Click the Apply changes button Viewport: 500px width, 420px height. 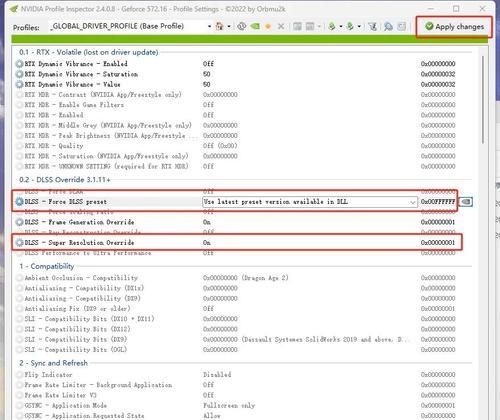pyautogui.click(x=454, y=27)
